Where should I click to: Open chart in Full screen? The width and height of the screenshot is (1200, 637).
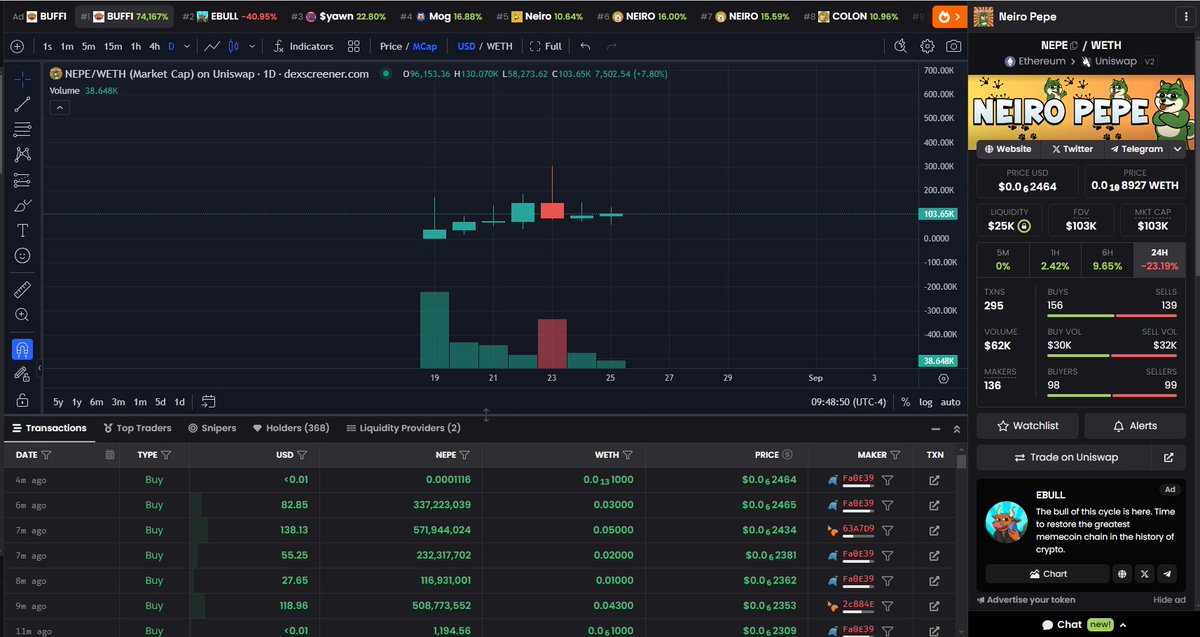546,46
